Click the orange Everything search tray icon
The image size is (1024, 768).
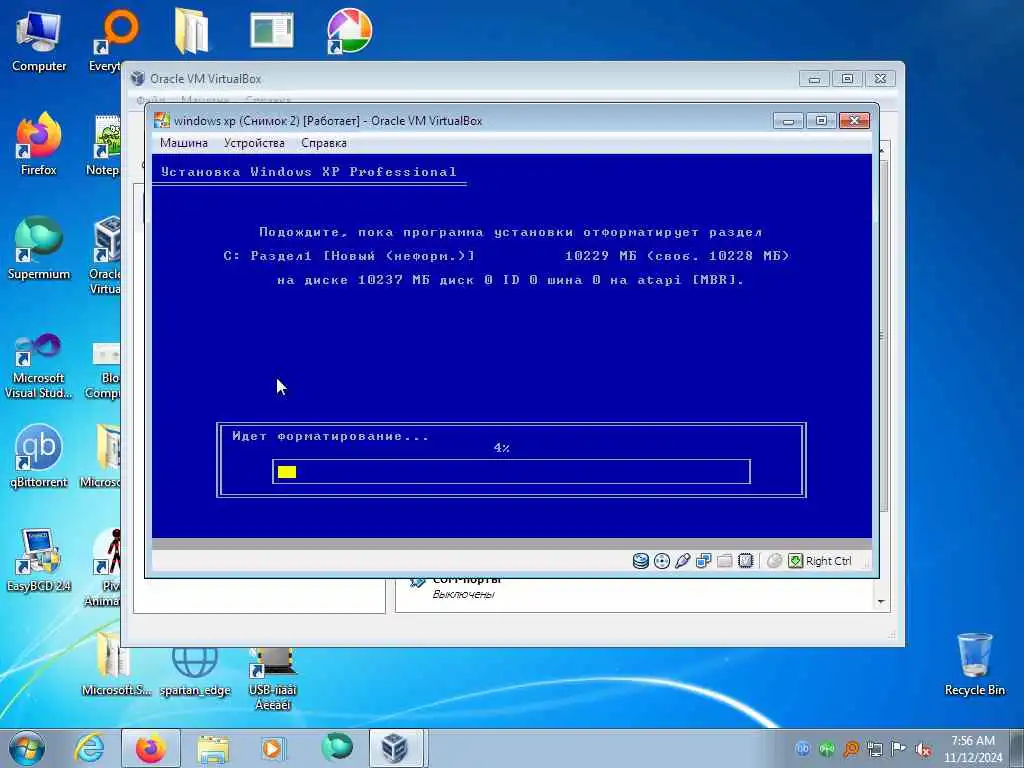(x=851, y=749)
